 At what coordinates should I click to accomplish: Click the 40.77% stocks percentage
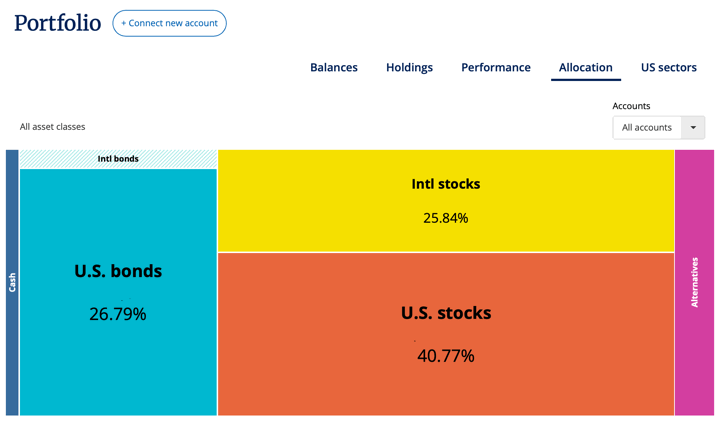pyautogui.click(x=446, y=356)
